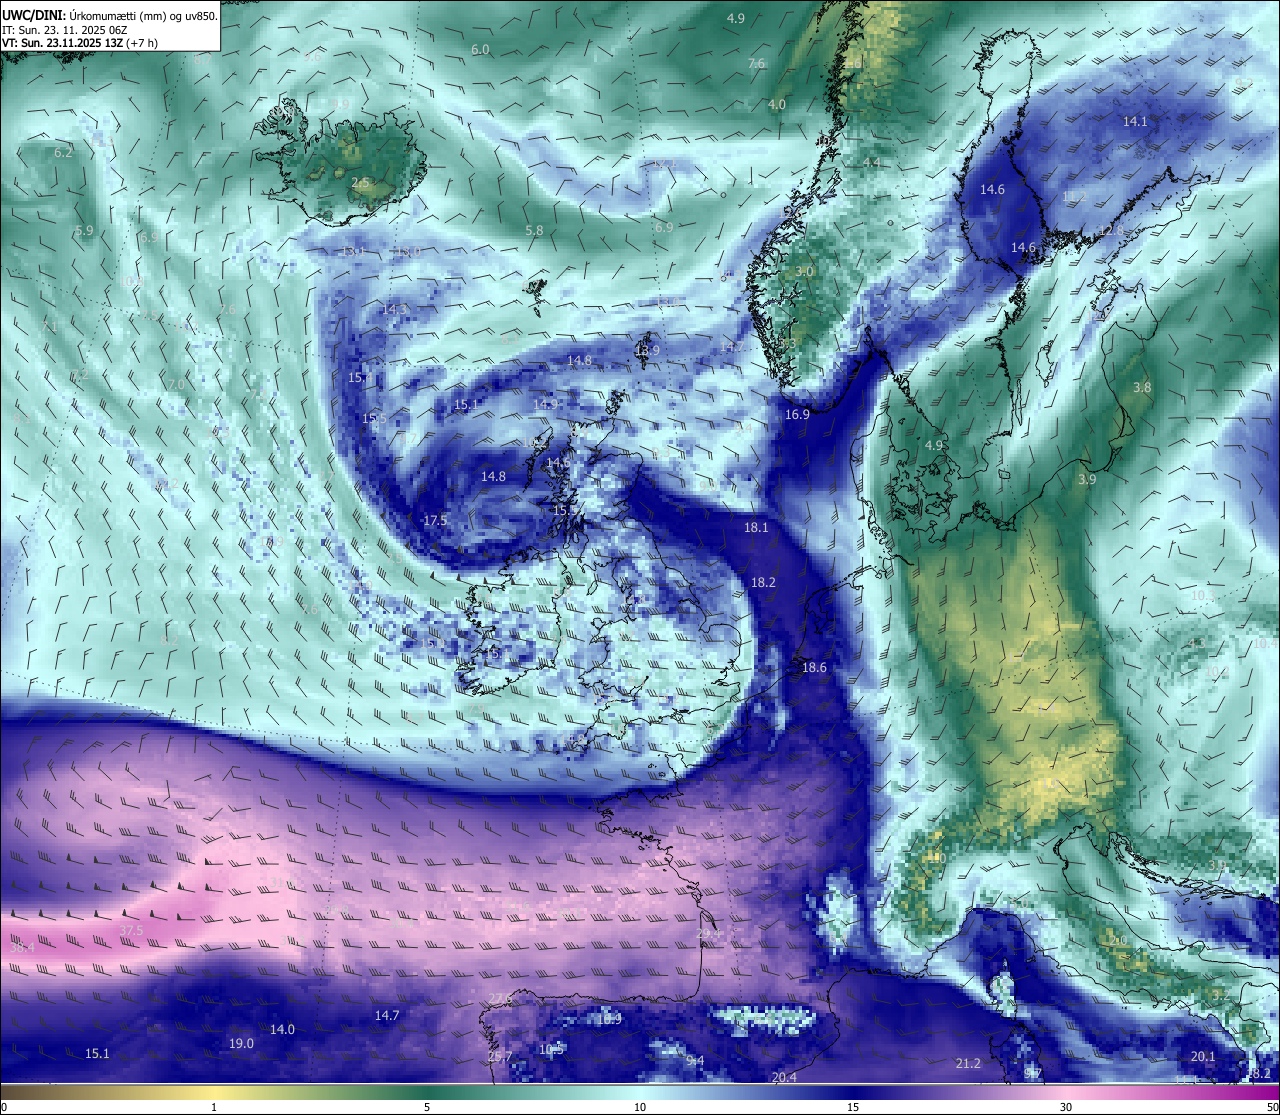Click the 18.1 value over the North Sea

[x=756, y=528]
